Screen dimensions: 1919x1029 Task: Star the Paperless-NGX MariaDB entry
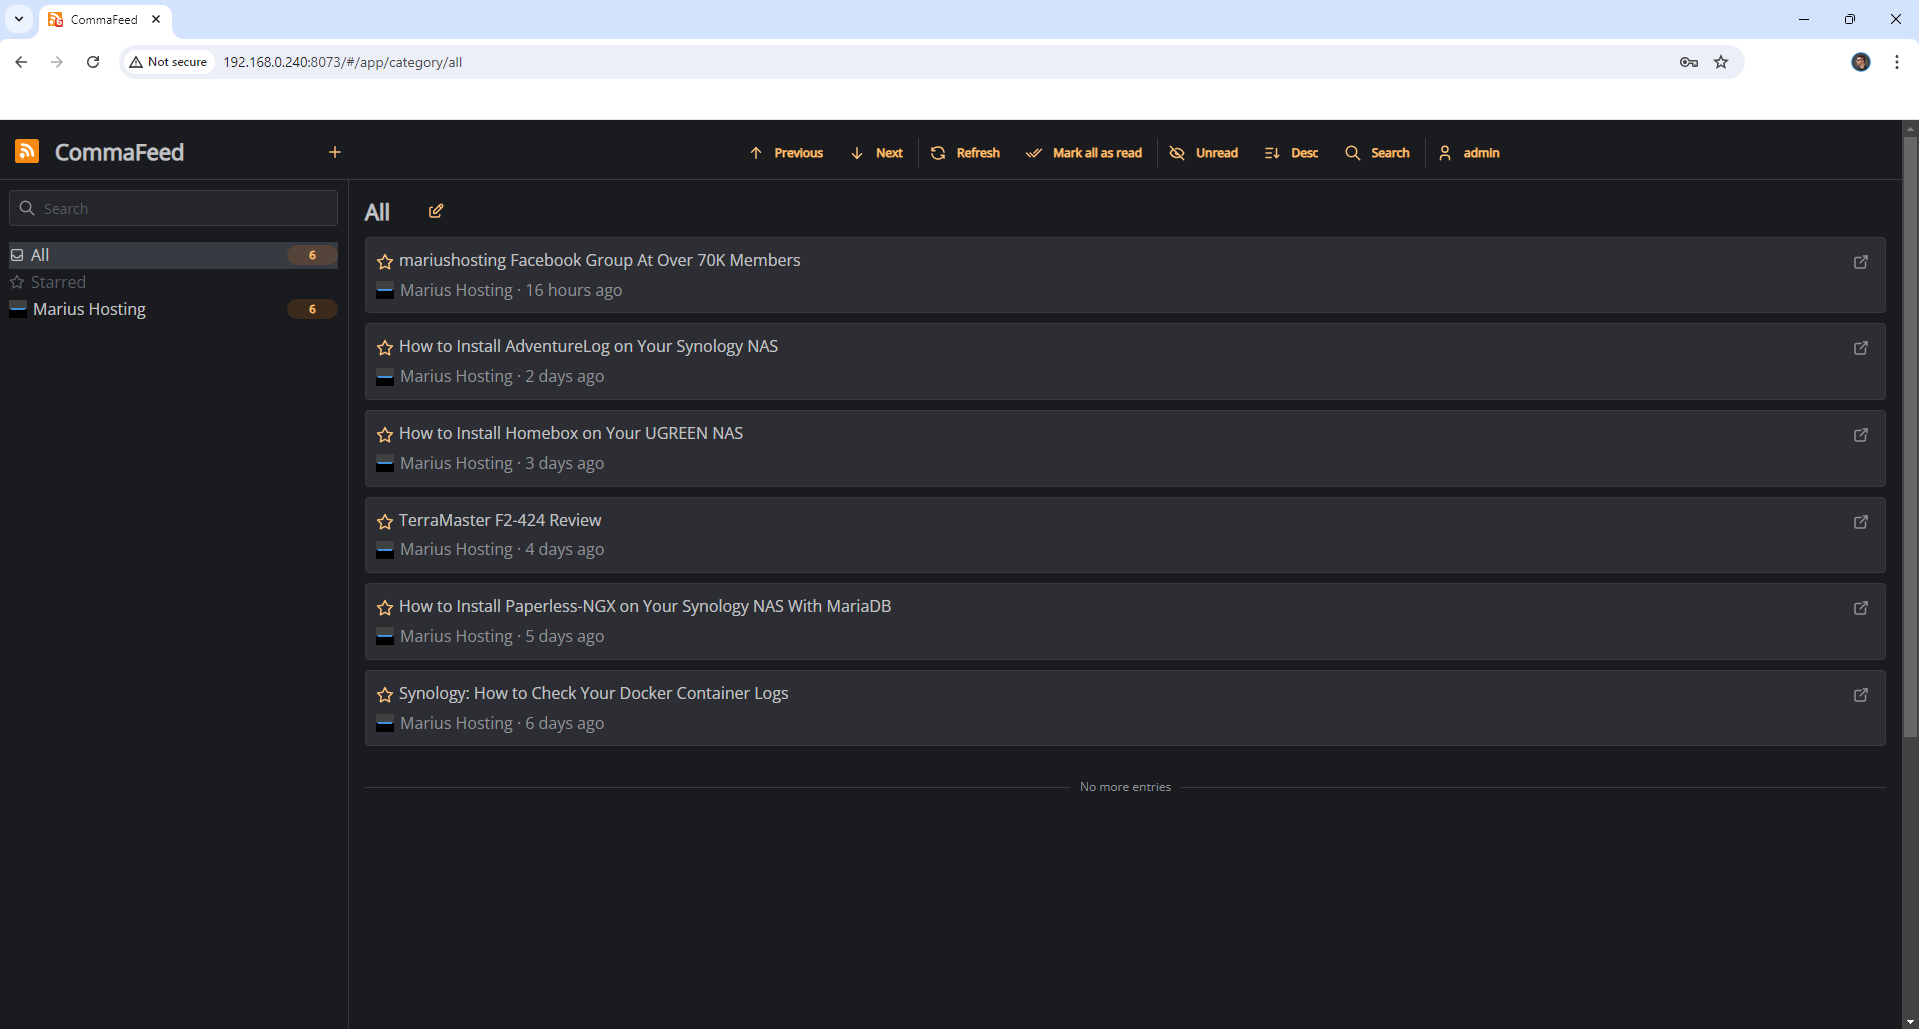pyautogui.click(x=385, y=607)
